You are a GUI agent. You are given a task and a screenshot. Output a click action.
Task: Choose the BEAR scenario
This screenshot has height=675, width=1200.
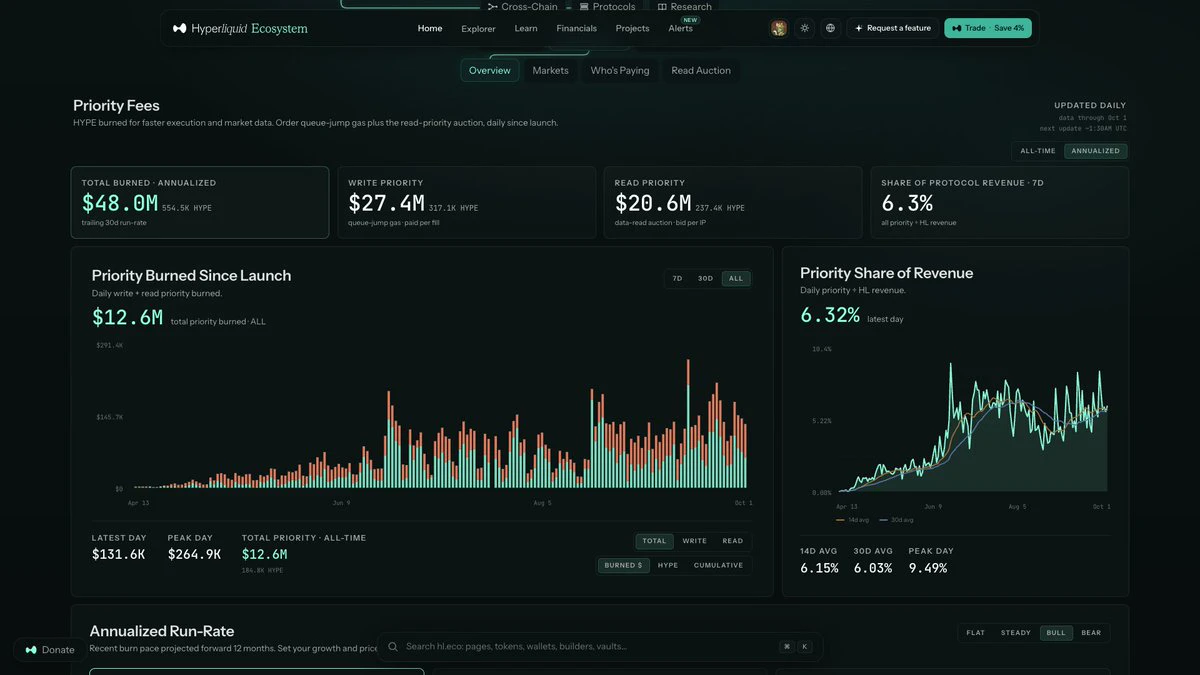pyautogui.click(x=1091, y=632)
